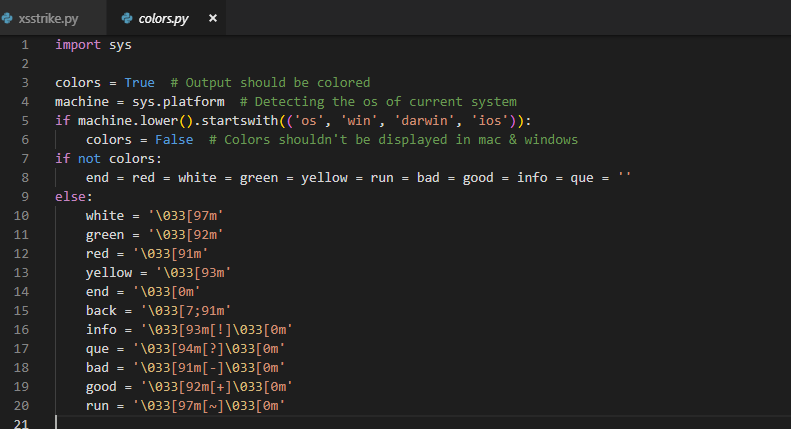Click the Python icon on colors.py tab
Image resolution: width=791 pixels, height=429 pixels.
[x=127, y=19]
